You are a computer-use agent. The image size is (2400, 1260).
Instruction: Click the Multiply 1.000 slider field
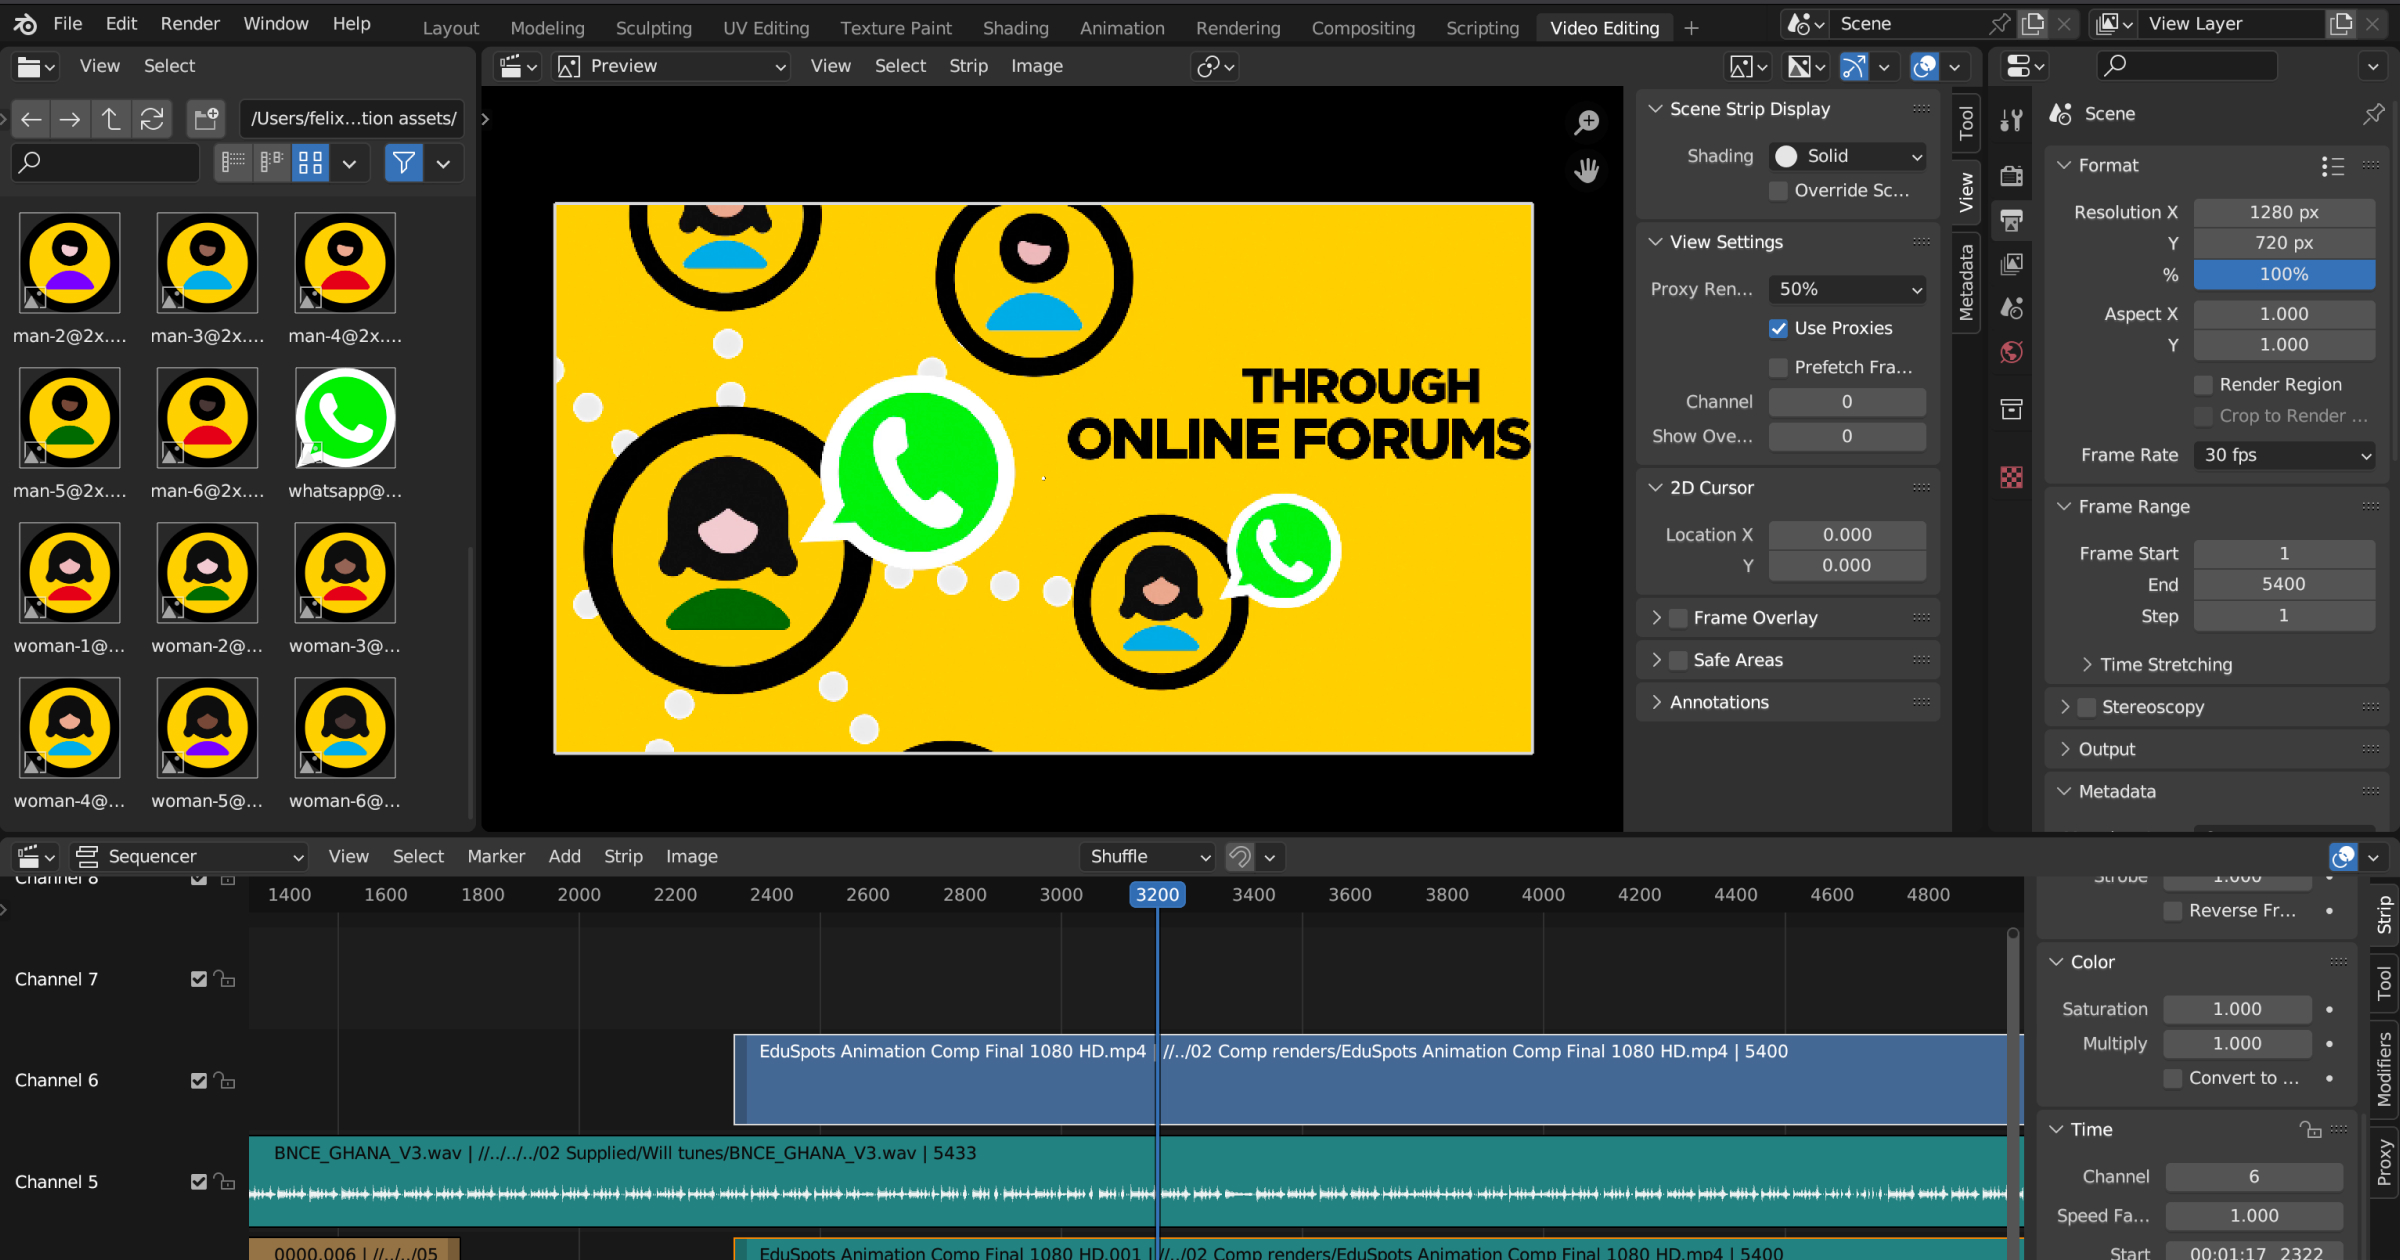pos(2237,1044)
